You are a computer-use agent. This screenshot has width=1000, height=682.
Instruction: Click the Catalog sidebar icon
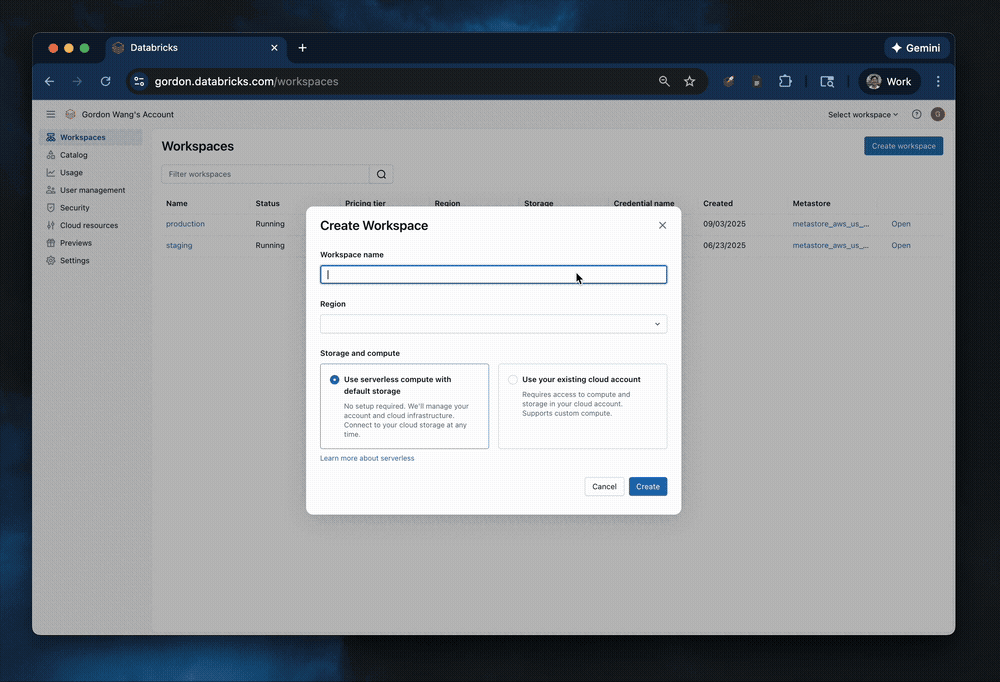(50, 155)
